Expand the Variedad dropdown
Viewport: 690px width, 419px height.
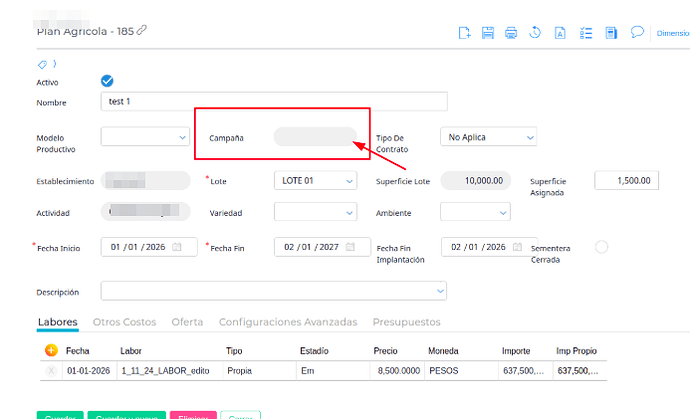pyautogui.click(x=316, y=212)
